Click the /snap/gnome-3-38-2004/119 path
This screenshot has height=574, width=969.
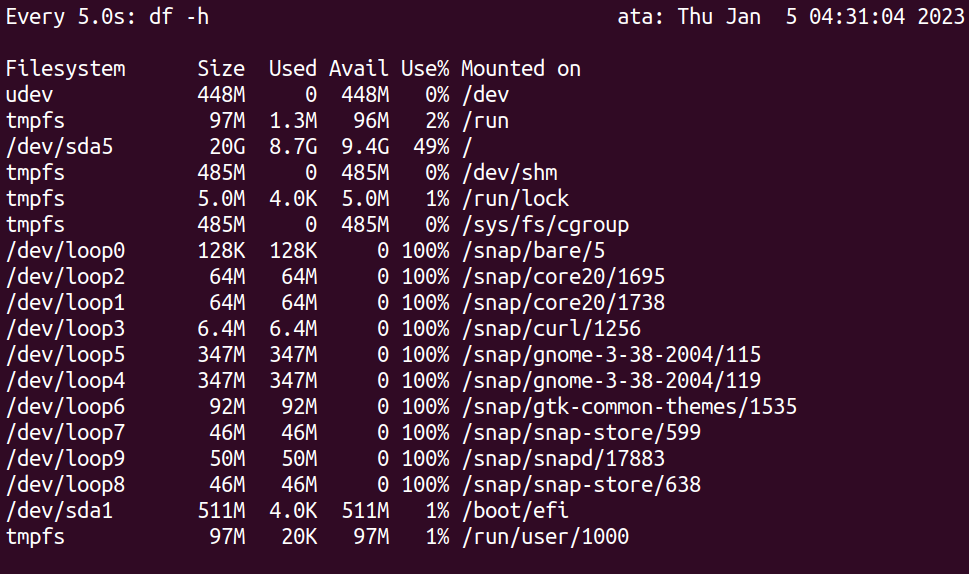pyautogui.click(x=611, y=380)
